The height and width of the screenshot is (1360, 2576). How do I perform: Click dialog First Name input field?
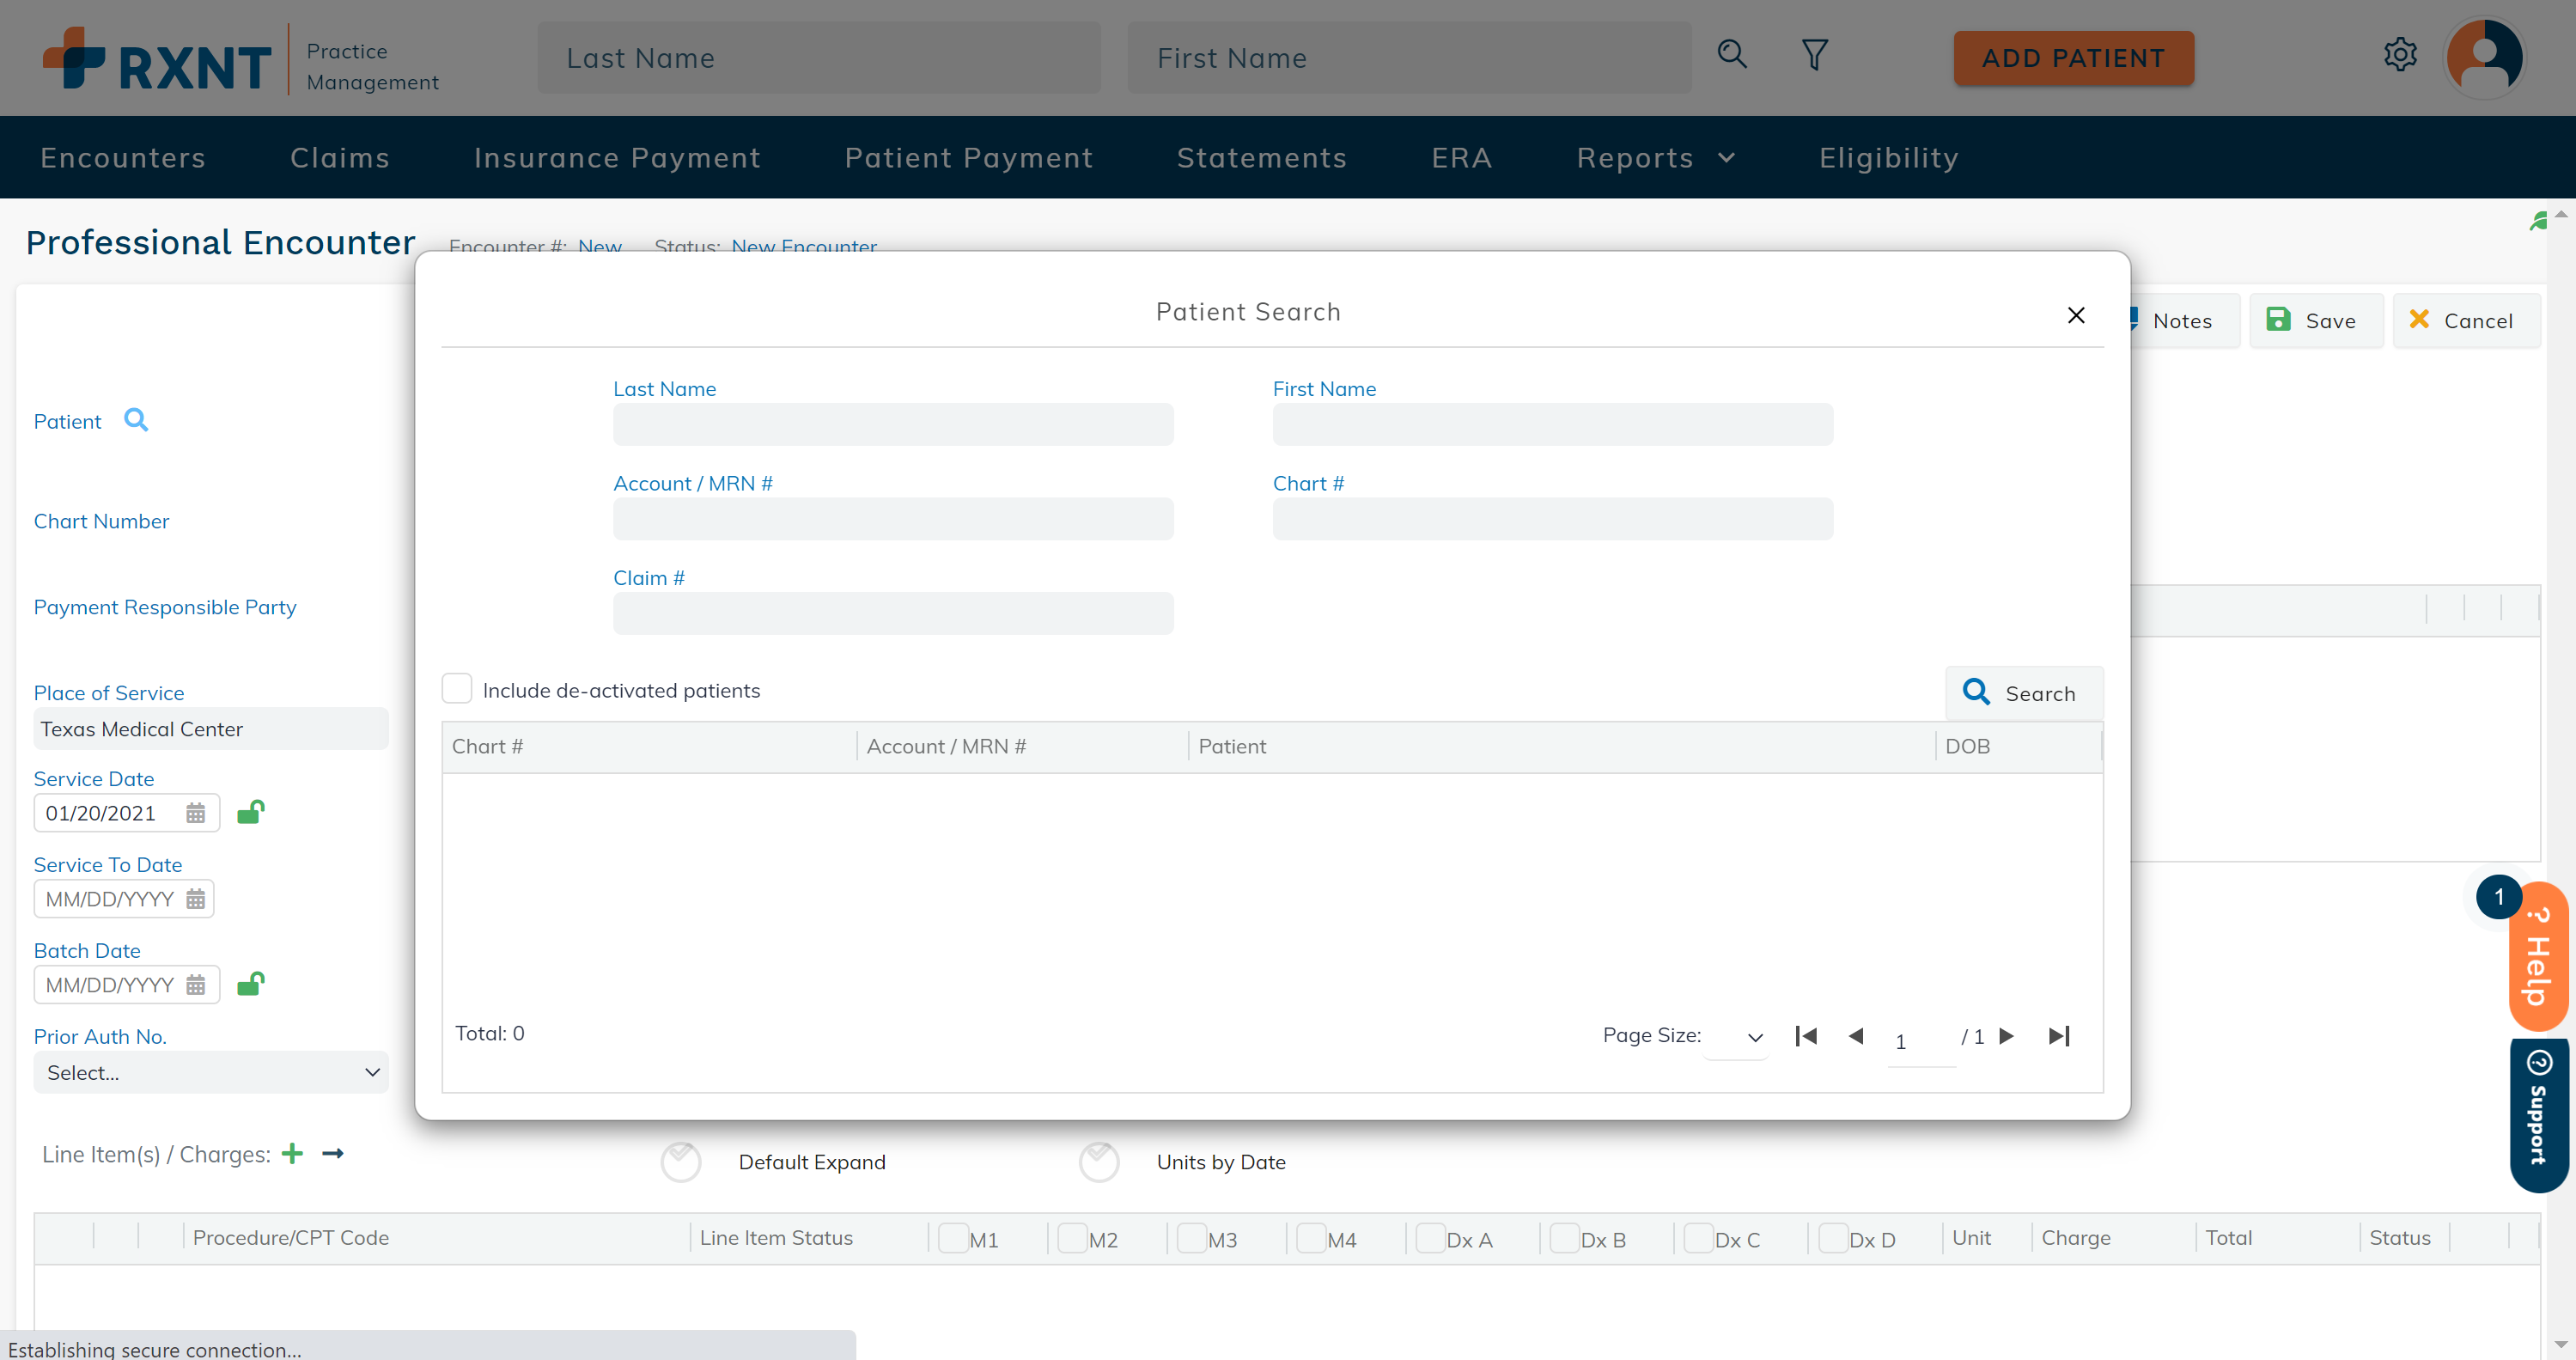tap(1552, 424)
